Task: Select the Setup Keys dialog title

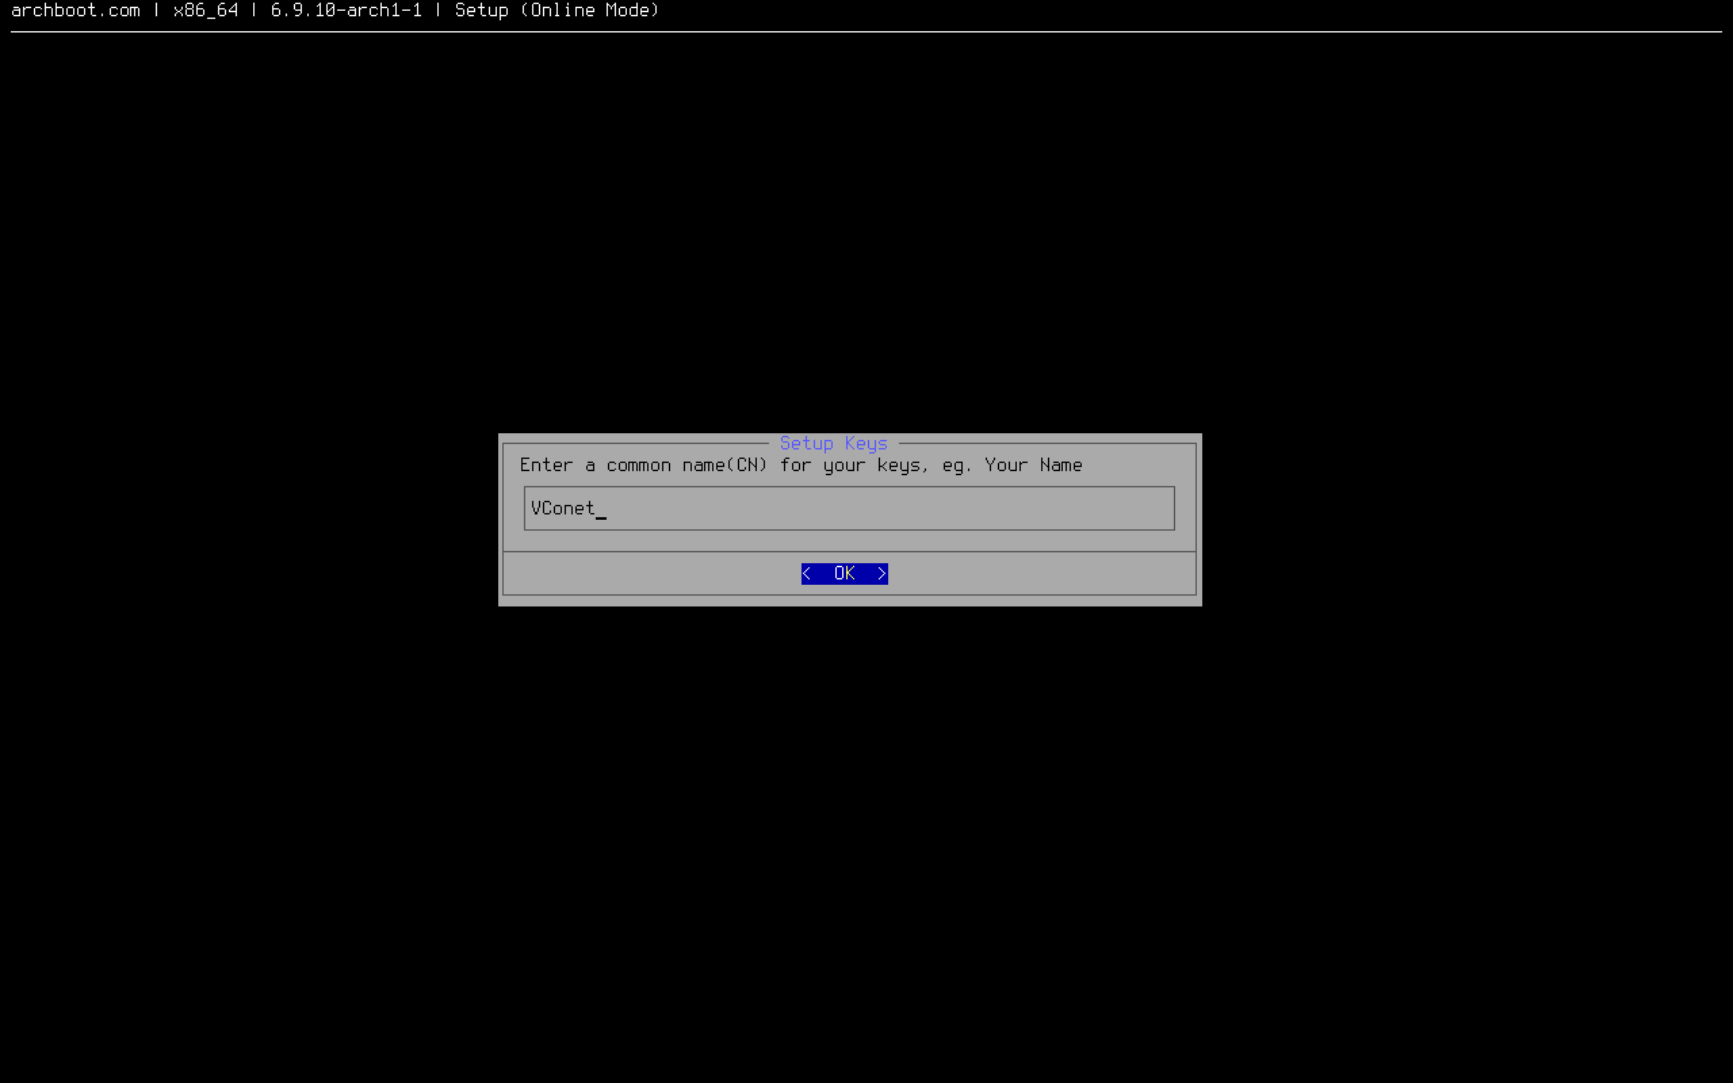Action: 833,443
